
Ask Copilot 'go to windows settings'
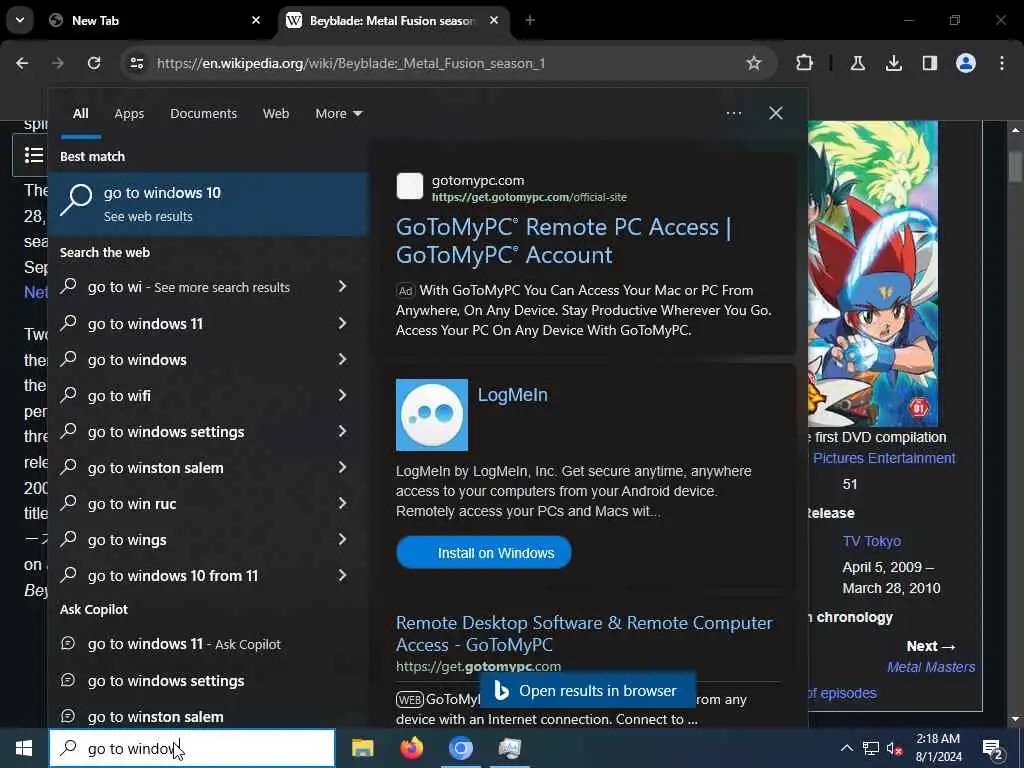[208, 680]
